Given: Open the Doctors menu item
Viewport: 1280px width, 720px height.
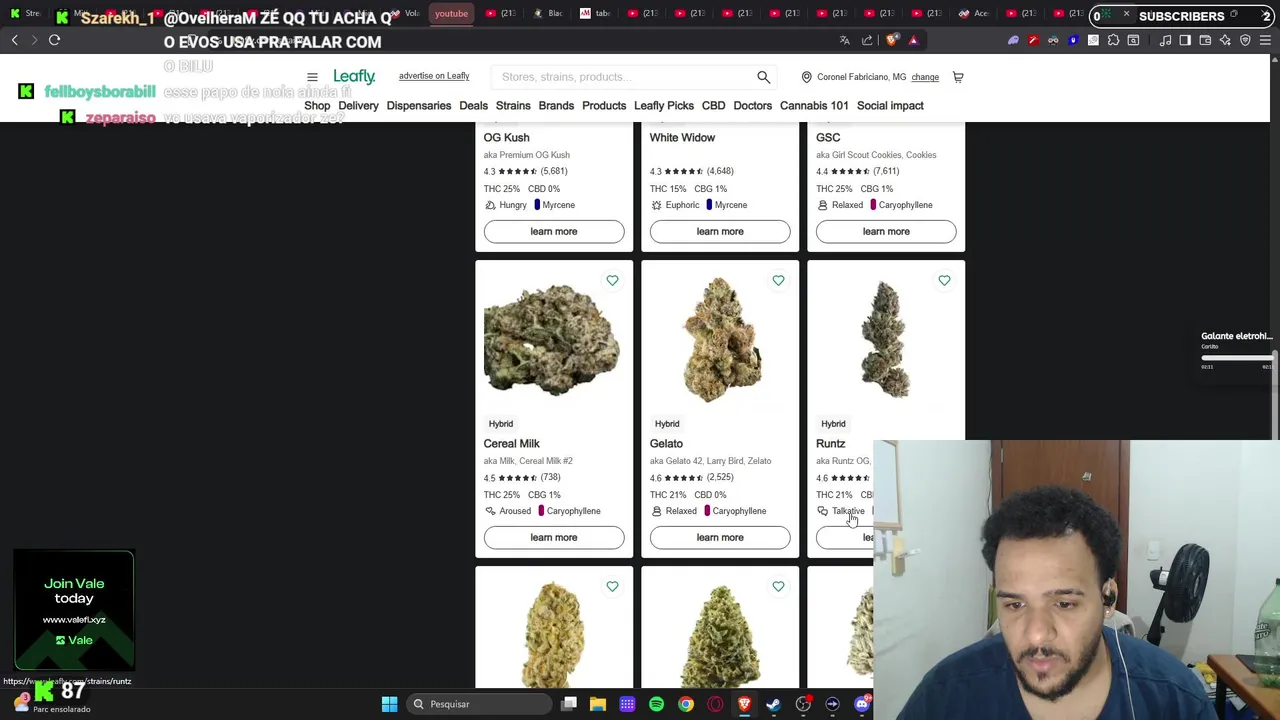Looking at the screenshot, I should click(x=752, y=106).
